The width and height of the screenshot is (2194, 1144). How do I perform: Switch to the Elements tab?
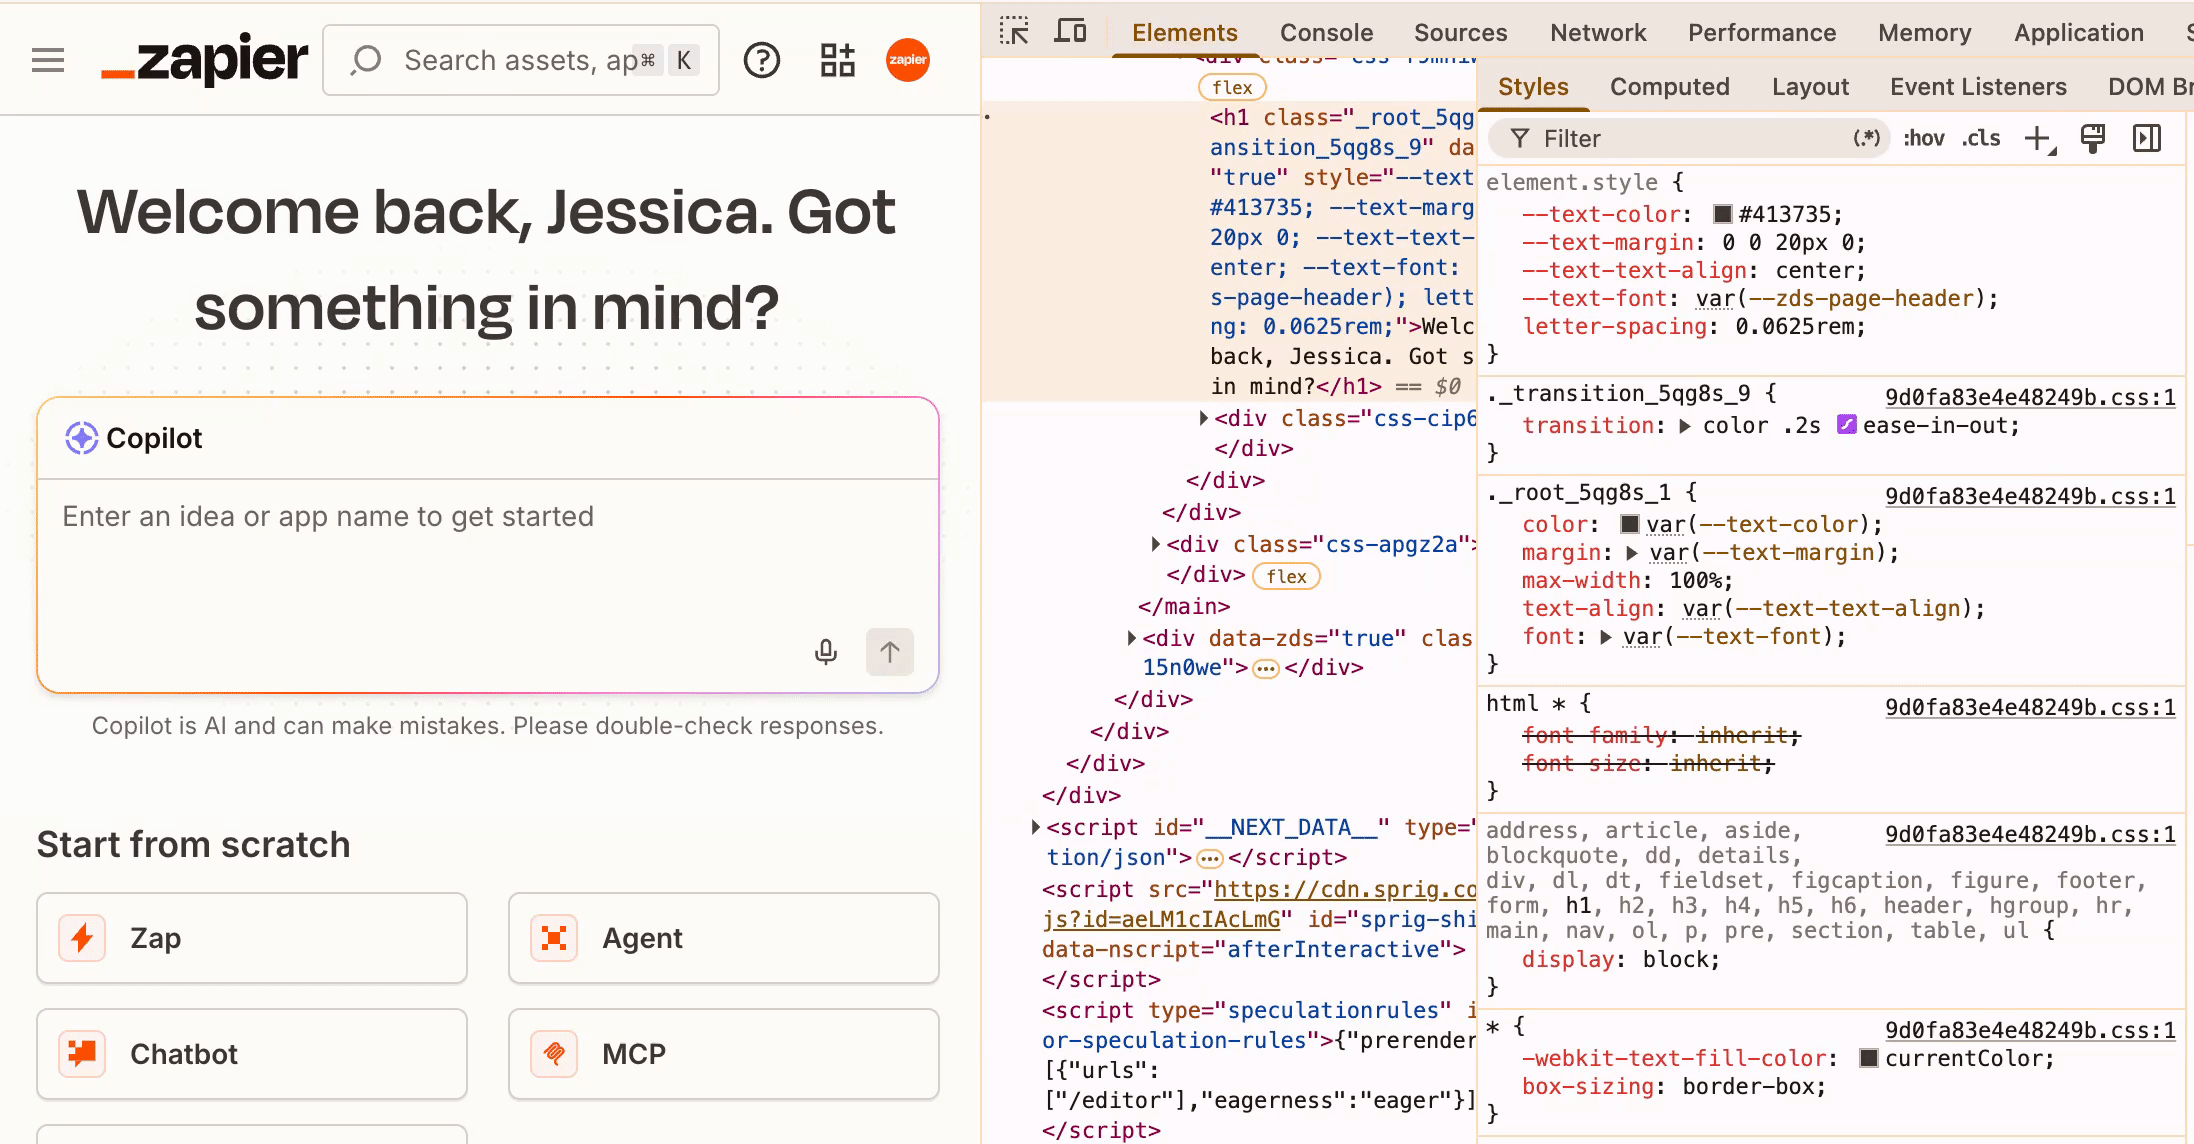[x=1184, y=33]
